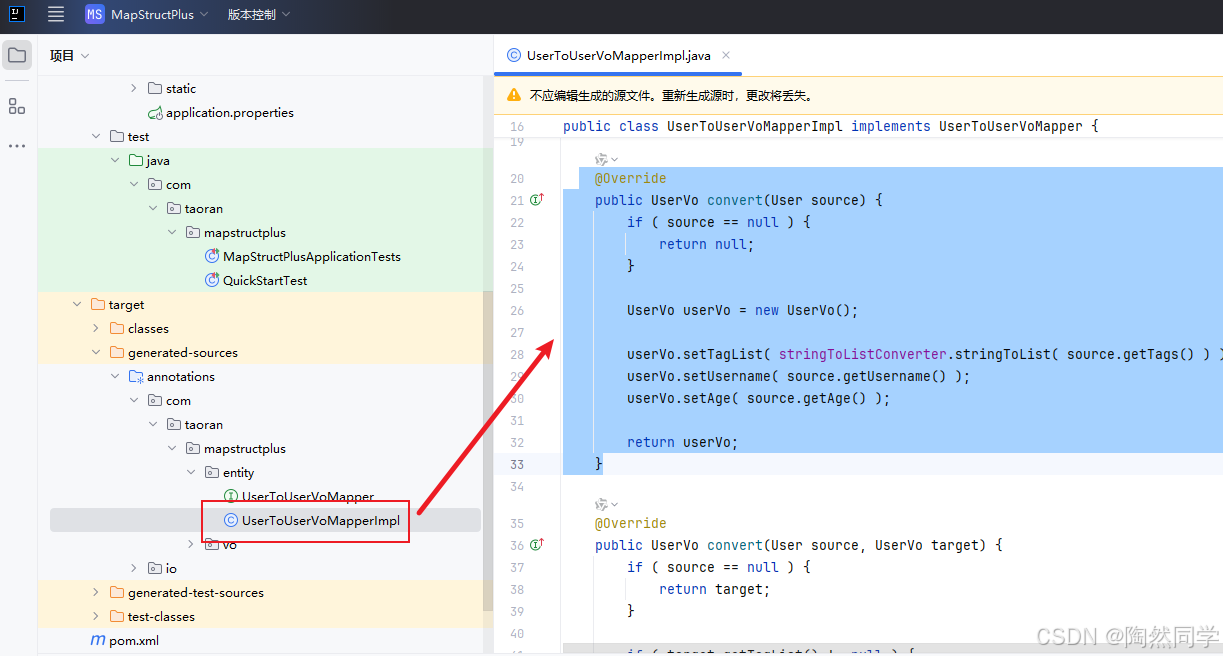Click the Maven icon beside pom.xml
1223x656 pixels.
click(98, 641)
